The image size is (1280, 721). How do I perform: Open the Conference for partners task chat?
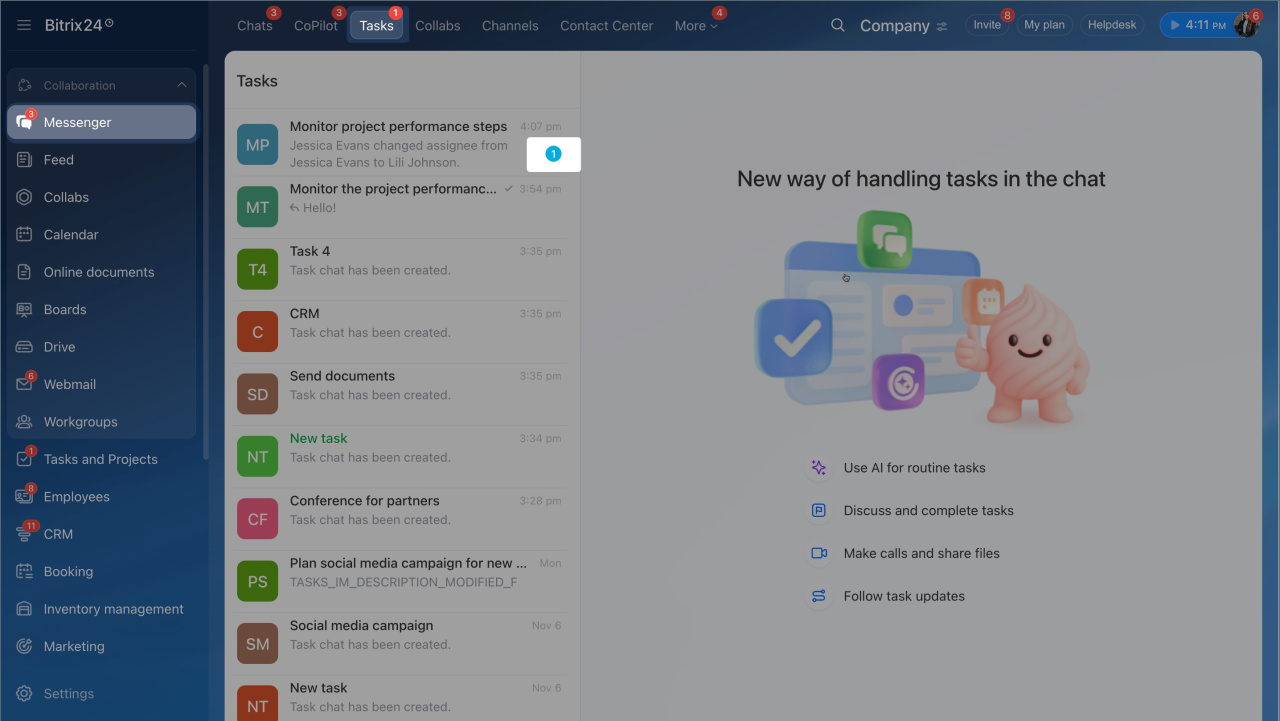[400, 510]
